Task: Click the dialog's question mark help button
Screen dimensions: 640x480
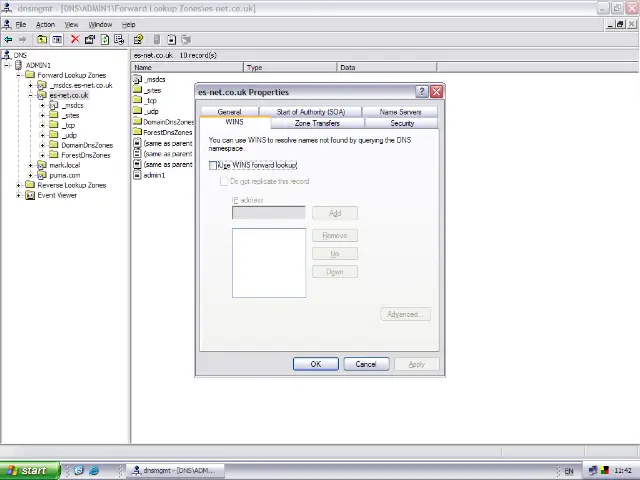Action: (422, 91)
